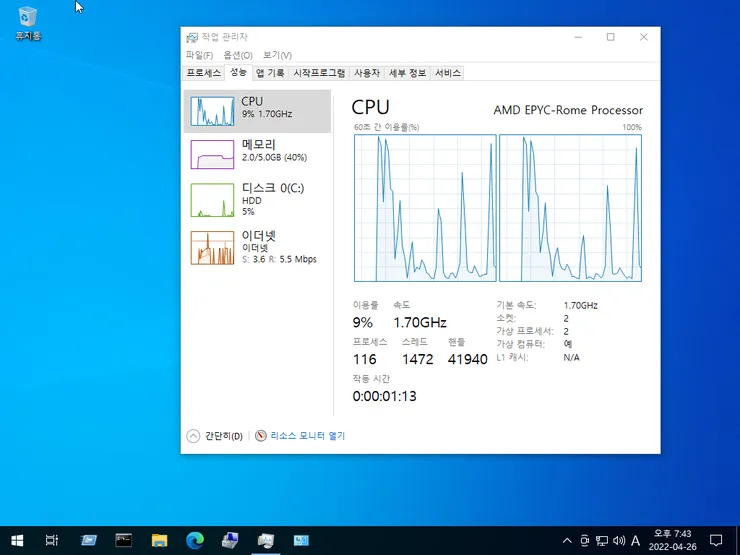Collapse view with 간단히(D) chevron
The height and width of the screenshot is (555, 740).
coord(193,436)
